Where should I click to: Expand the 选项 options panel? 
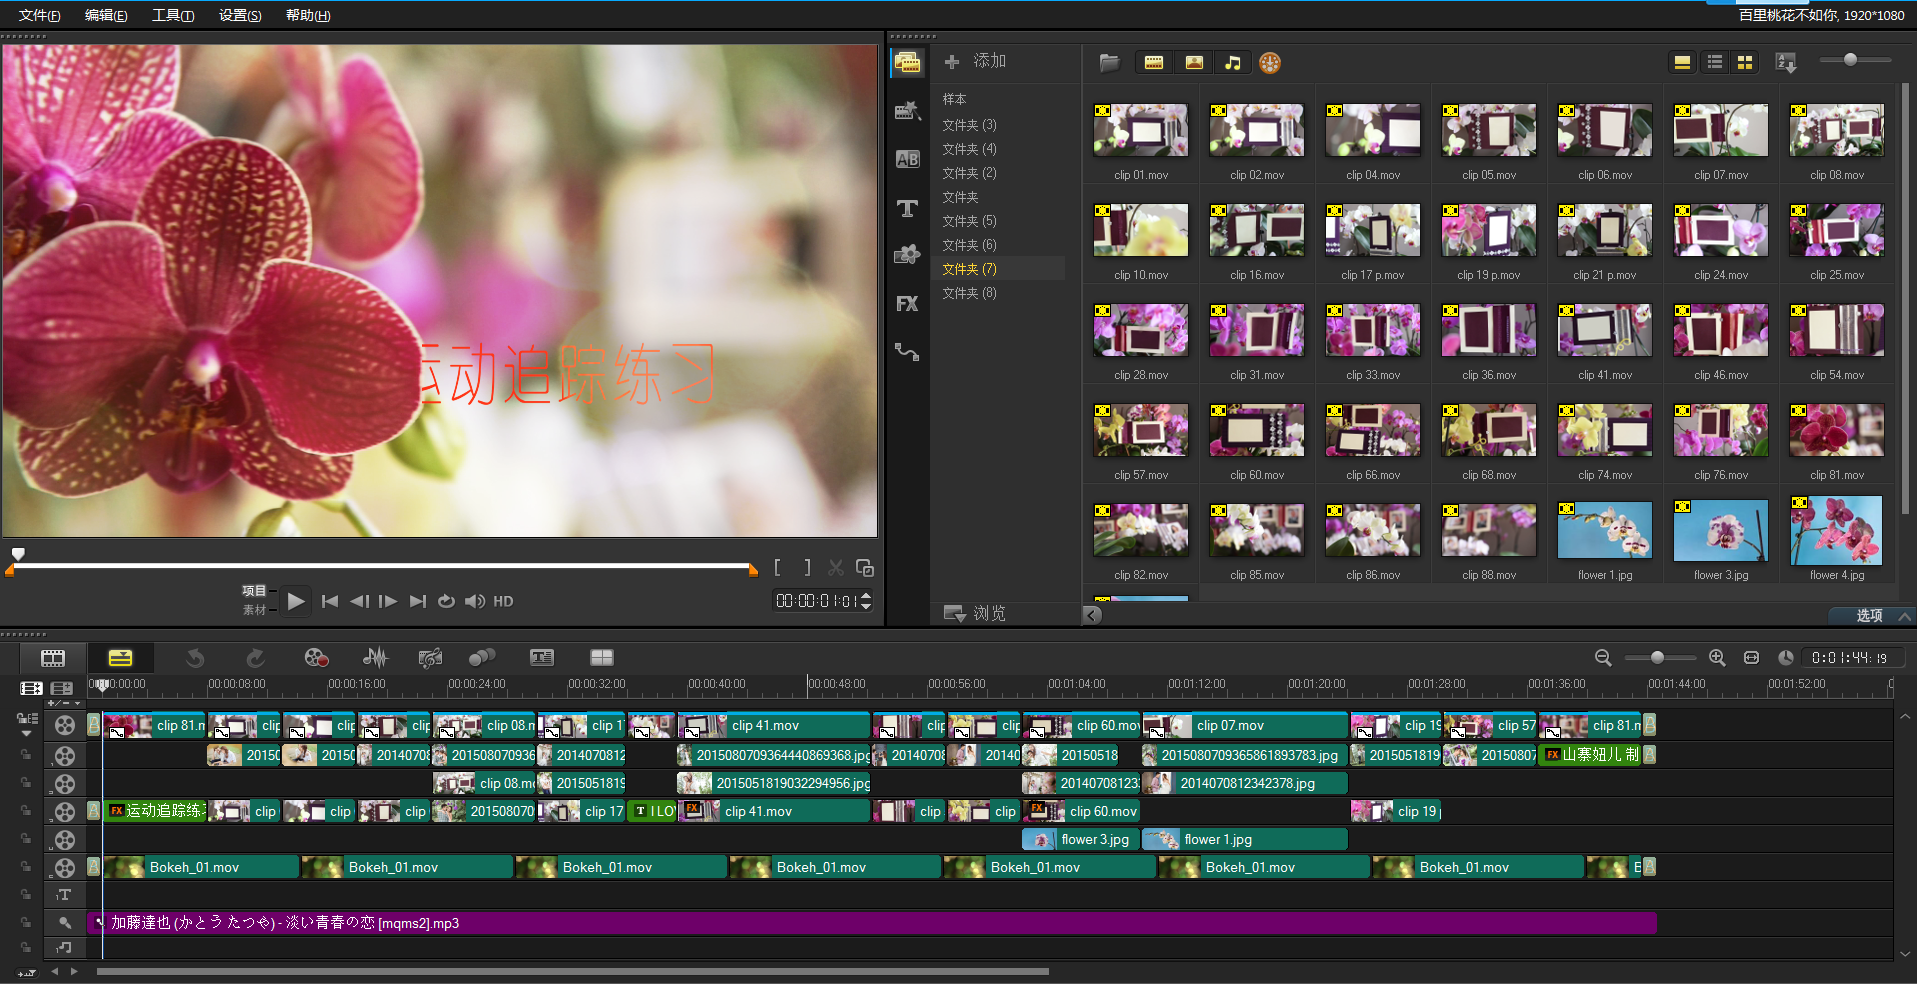[x=1873, y=615]
